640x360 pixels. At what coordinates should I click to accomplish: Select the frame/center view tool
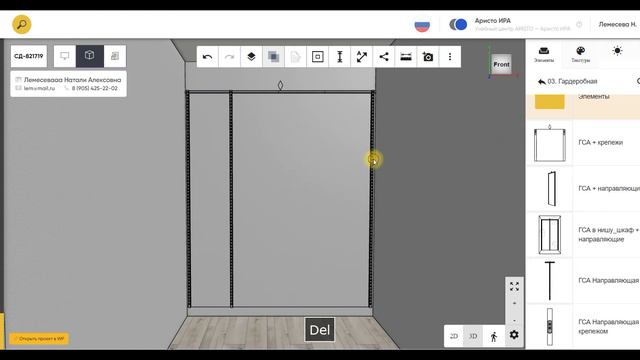coord(318,57)
